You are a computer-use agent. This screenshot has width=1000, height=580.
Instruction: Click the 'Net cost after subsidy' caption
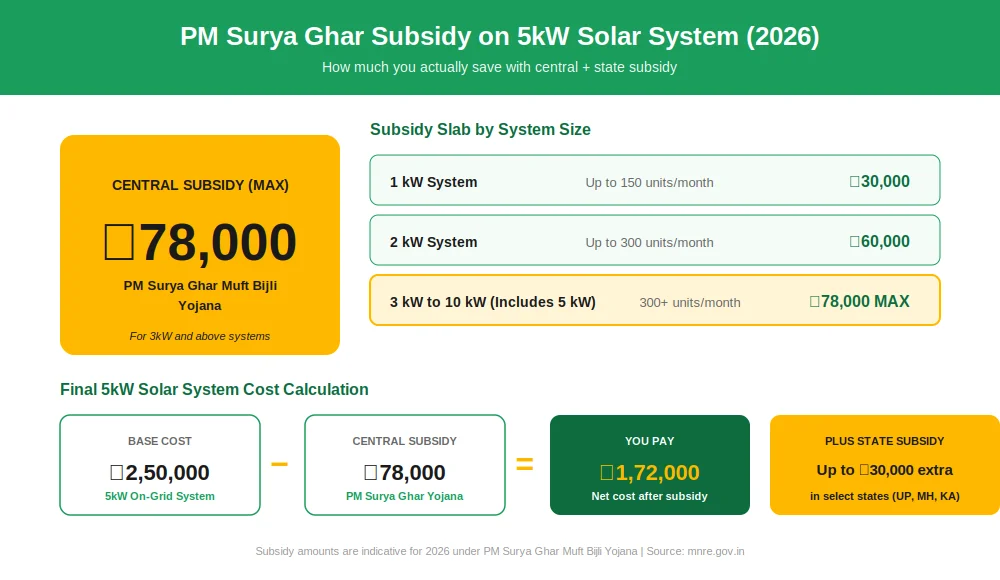[649, 496]
